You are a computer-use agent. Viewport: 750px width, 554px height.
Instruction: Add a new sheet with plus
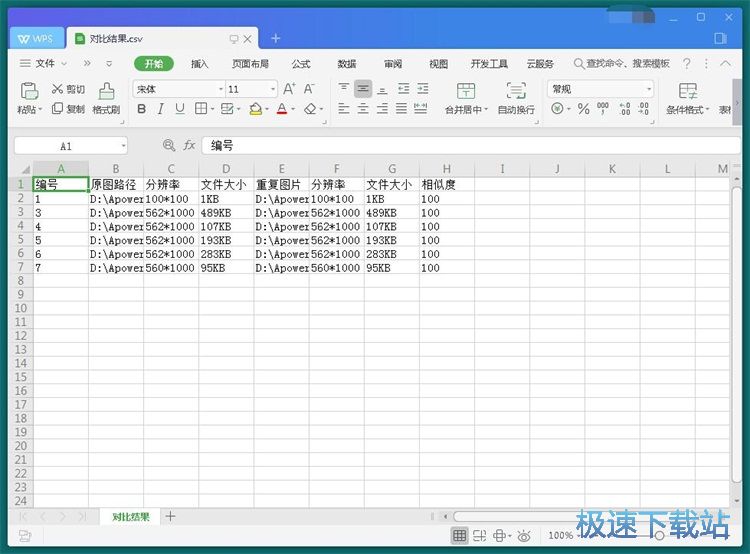170,516
